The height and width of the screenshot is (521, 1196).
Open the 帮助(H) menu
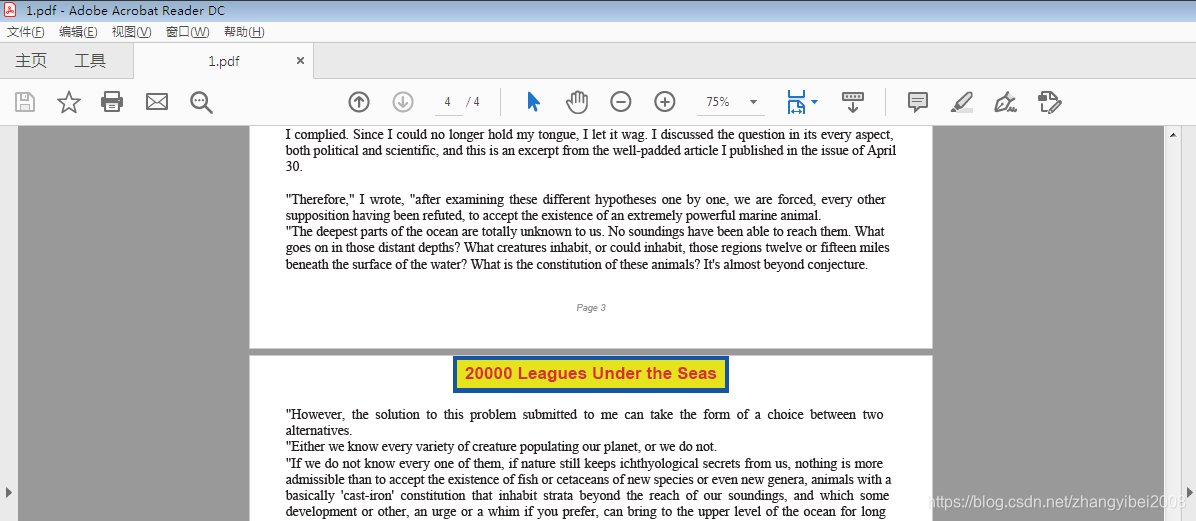tap(244, 32)
